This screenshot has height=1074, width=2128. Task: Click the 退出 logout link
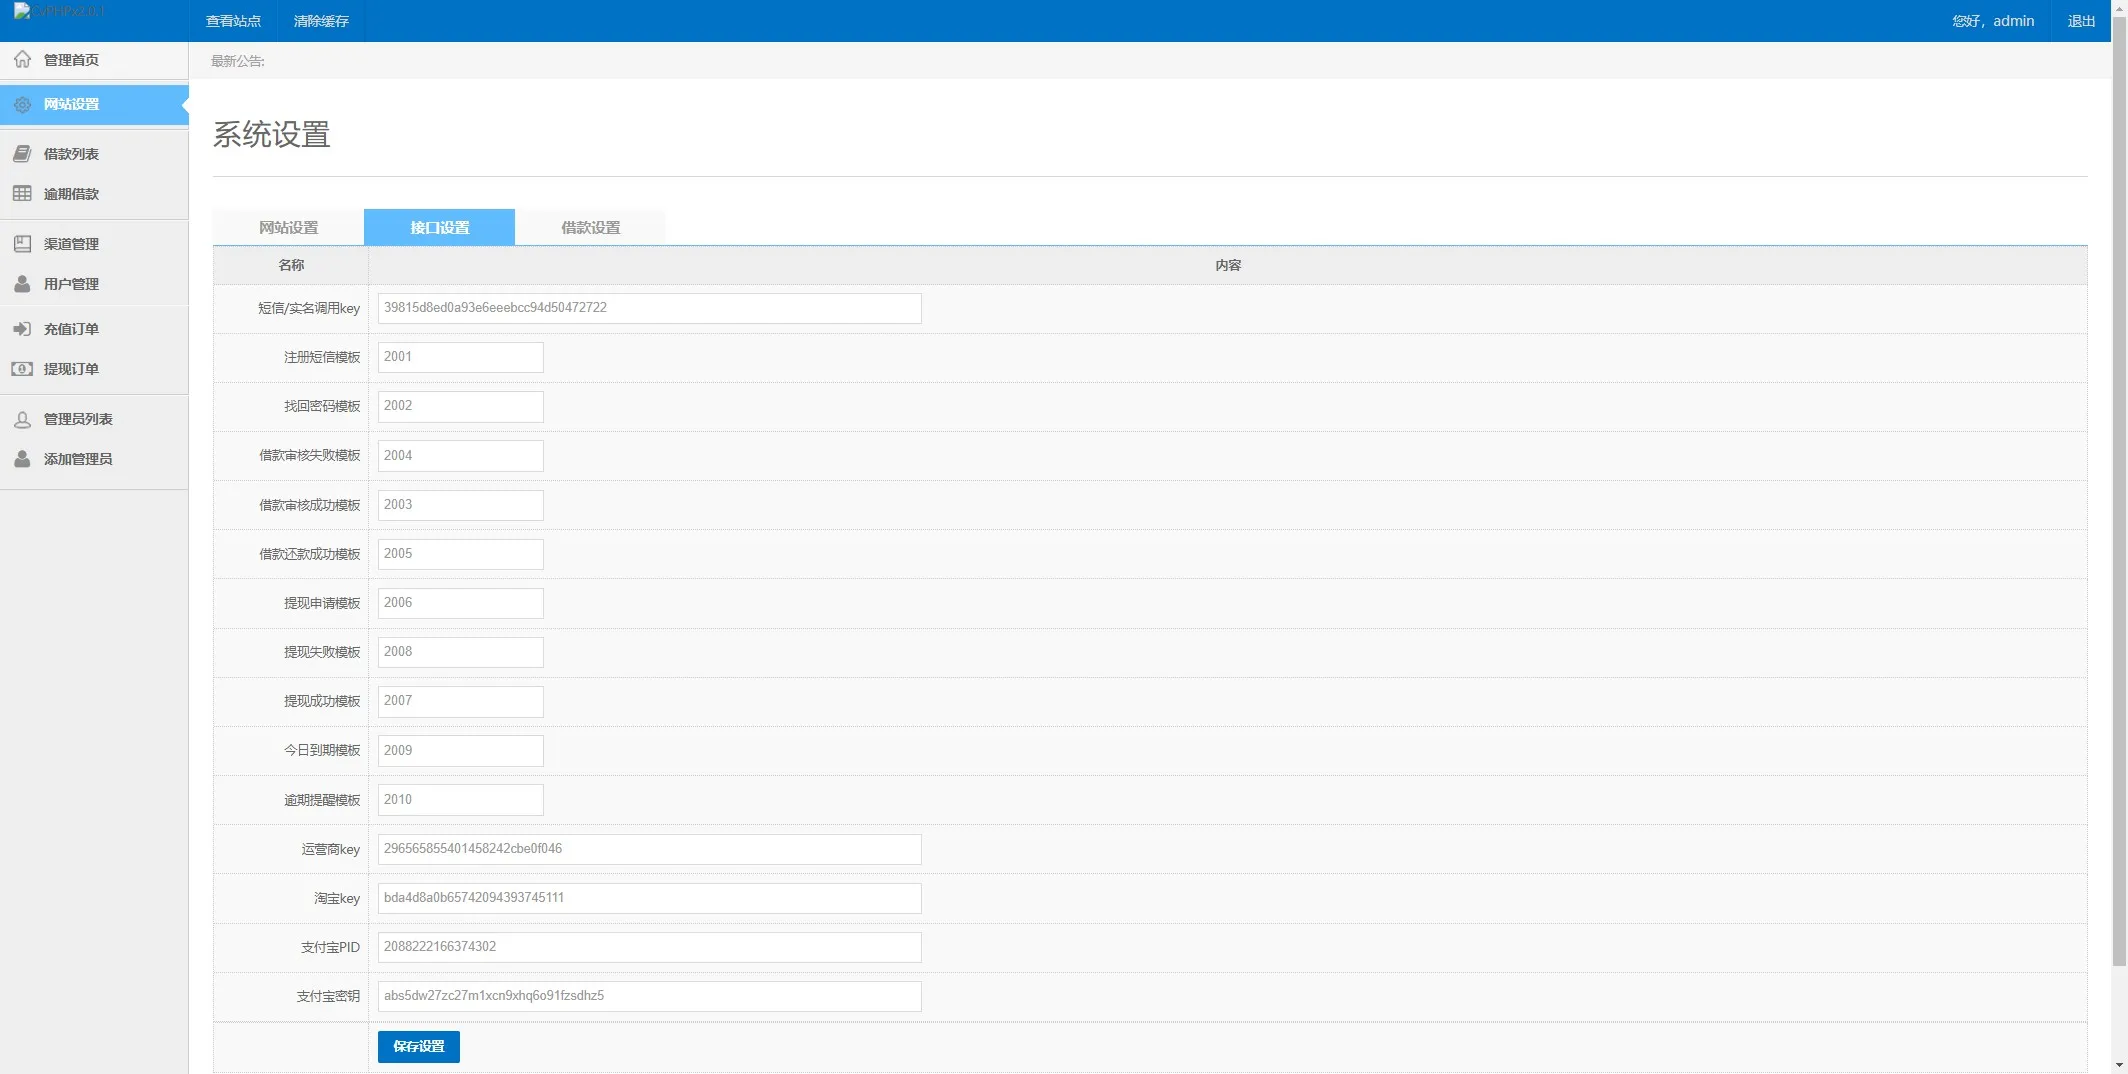point(2081,21)
